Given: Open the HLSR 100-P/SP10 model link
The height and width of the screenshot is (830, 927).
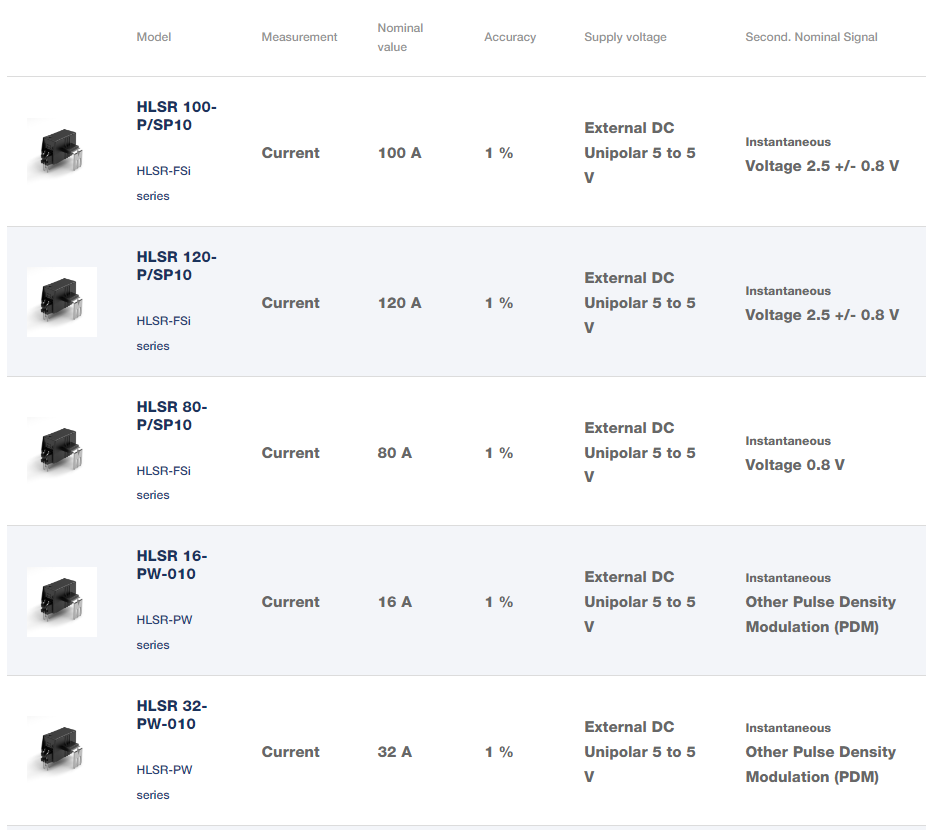Looking at the screenshot, I should point(176,116).
